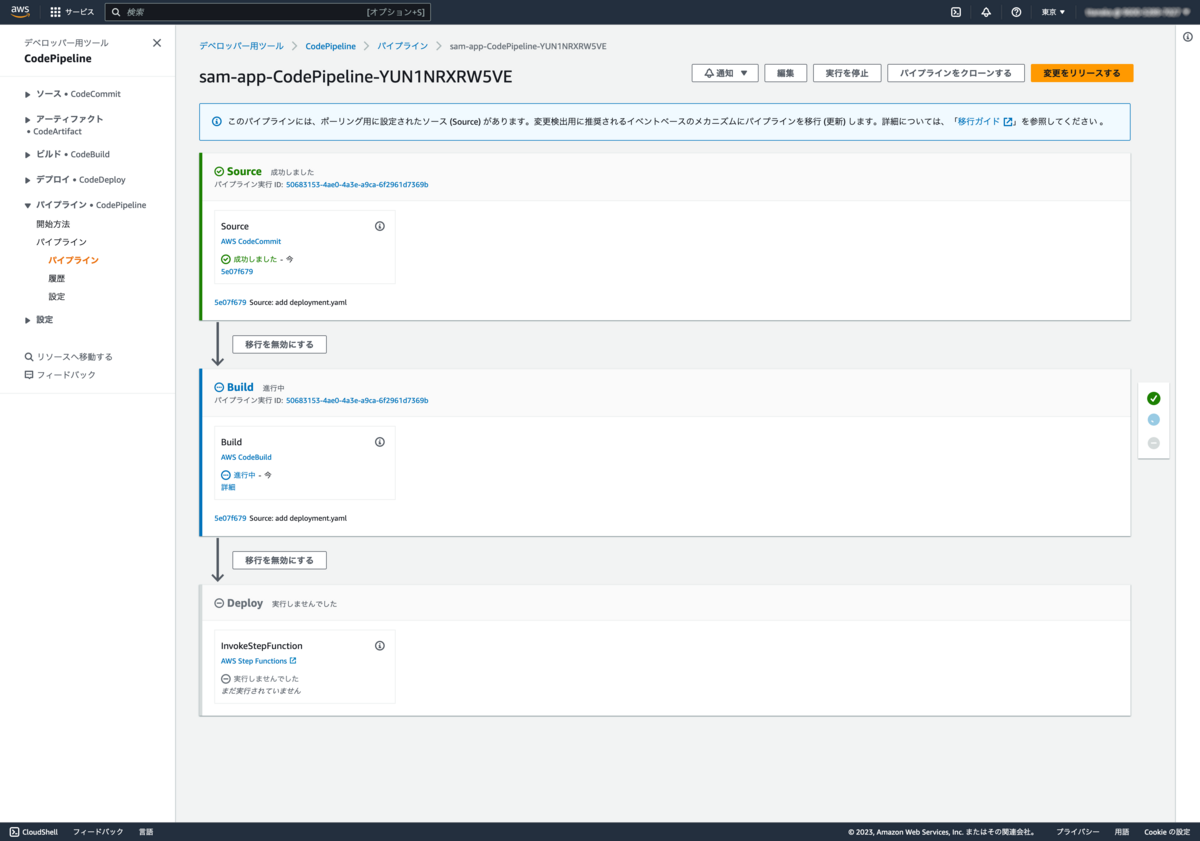Click the 実行を停止 button
Image resolution: width=1200 pixels, height=841 pixels.
[847, 73]
